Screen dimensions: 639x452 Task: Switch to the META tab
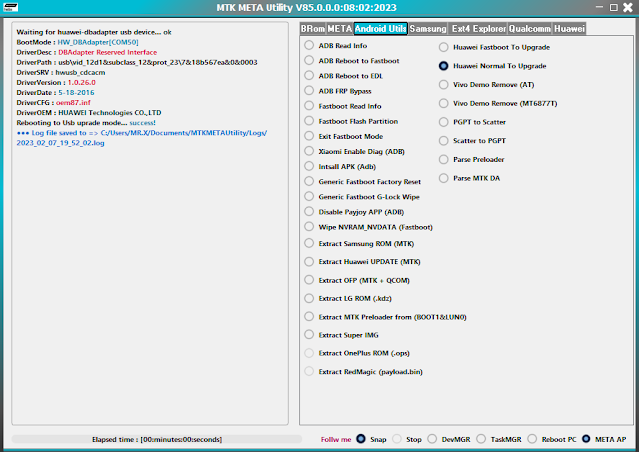click(339, 29)
